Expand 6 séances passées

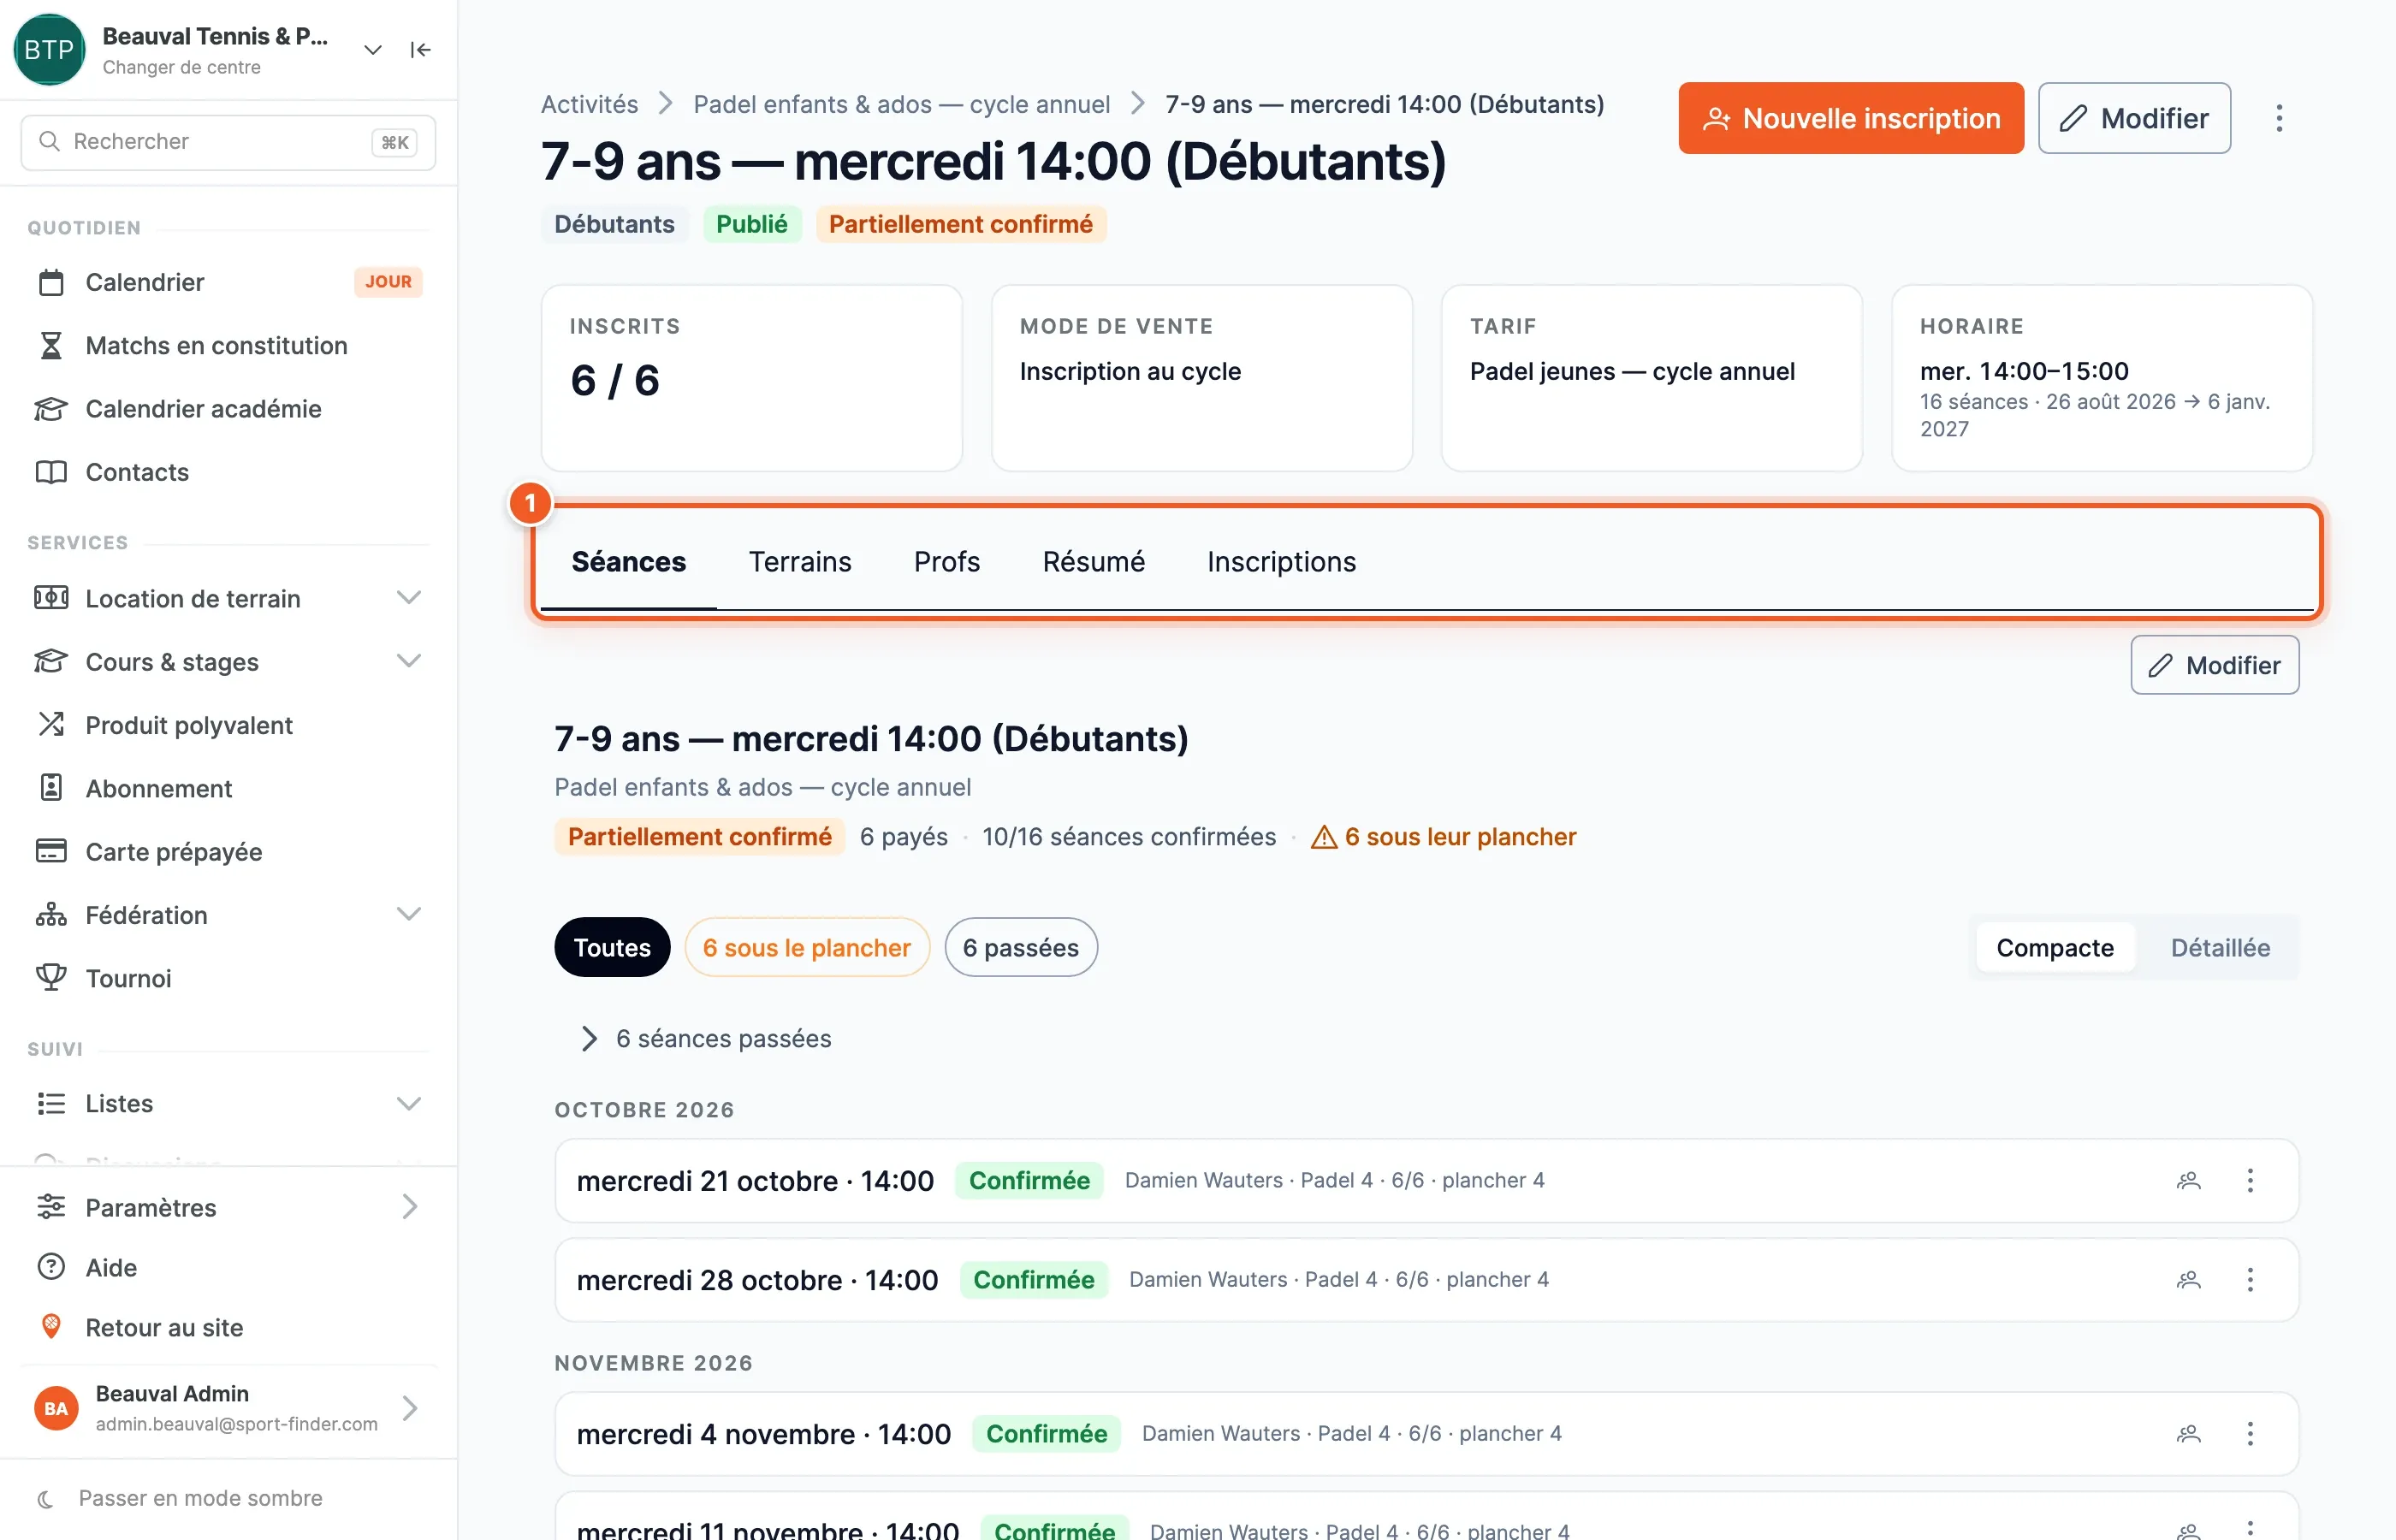705,1039
